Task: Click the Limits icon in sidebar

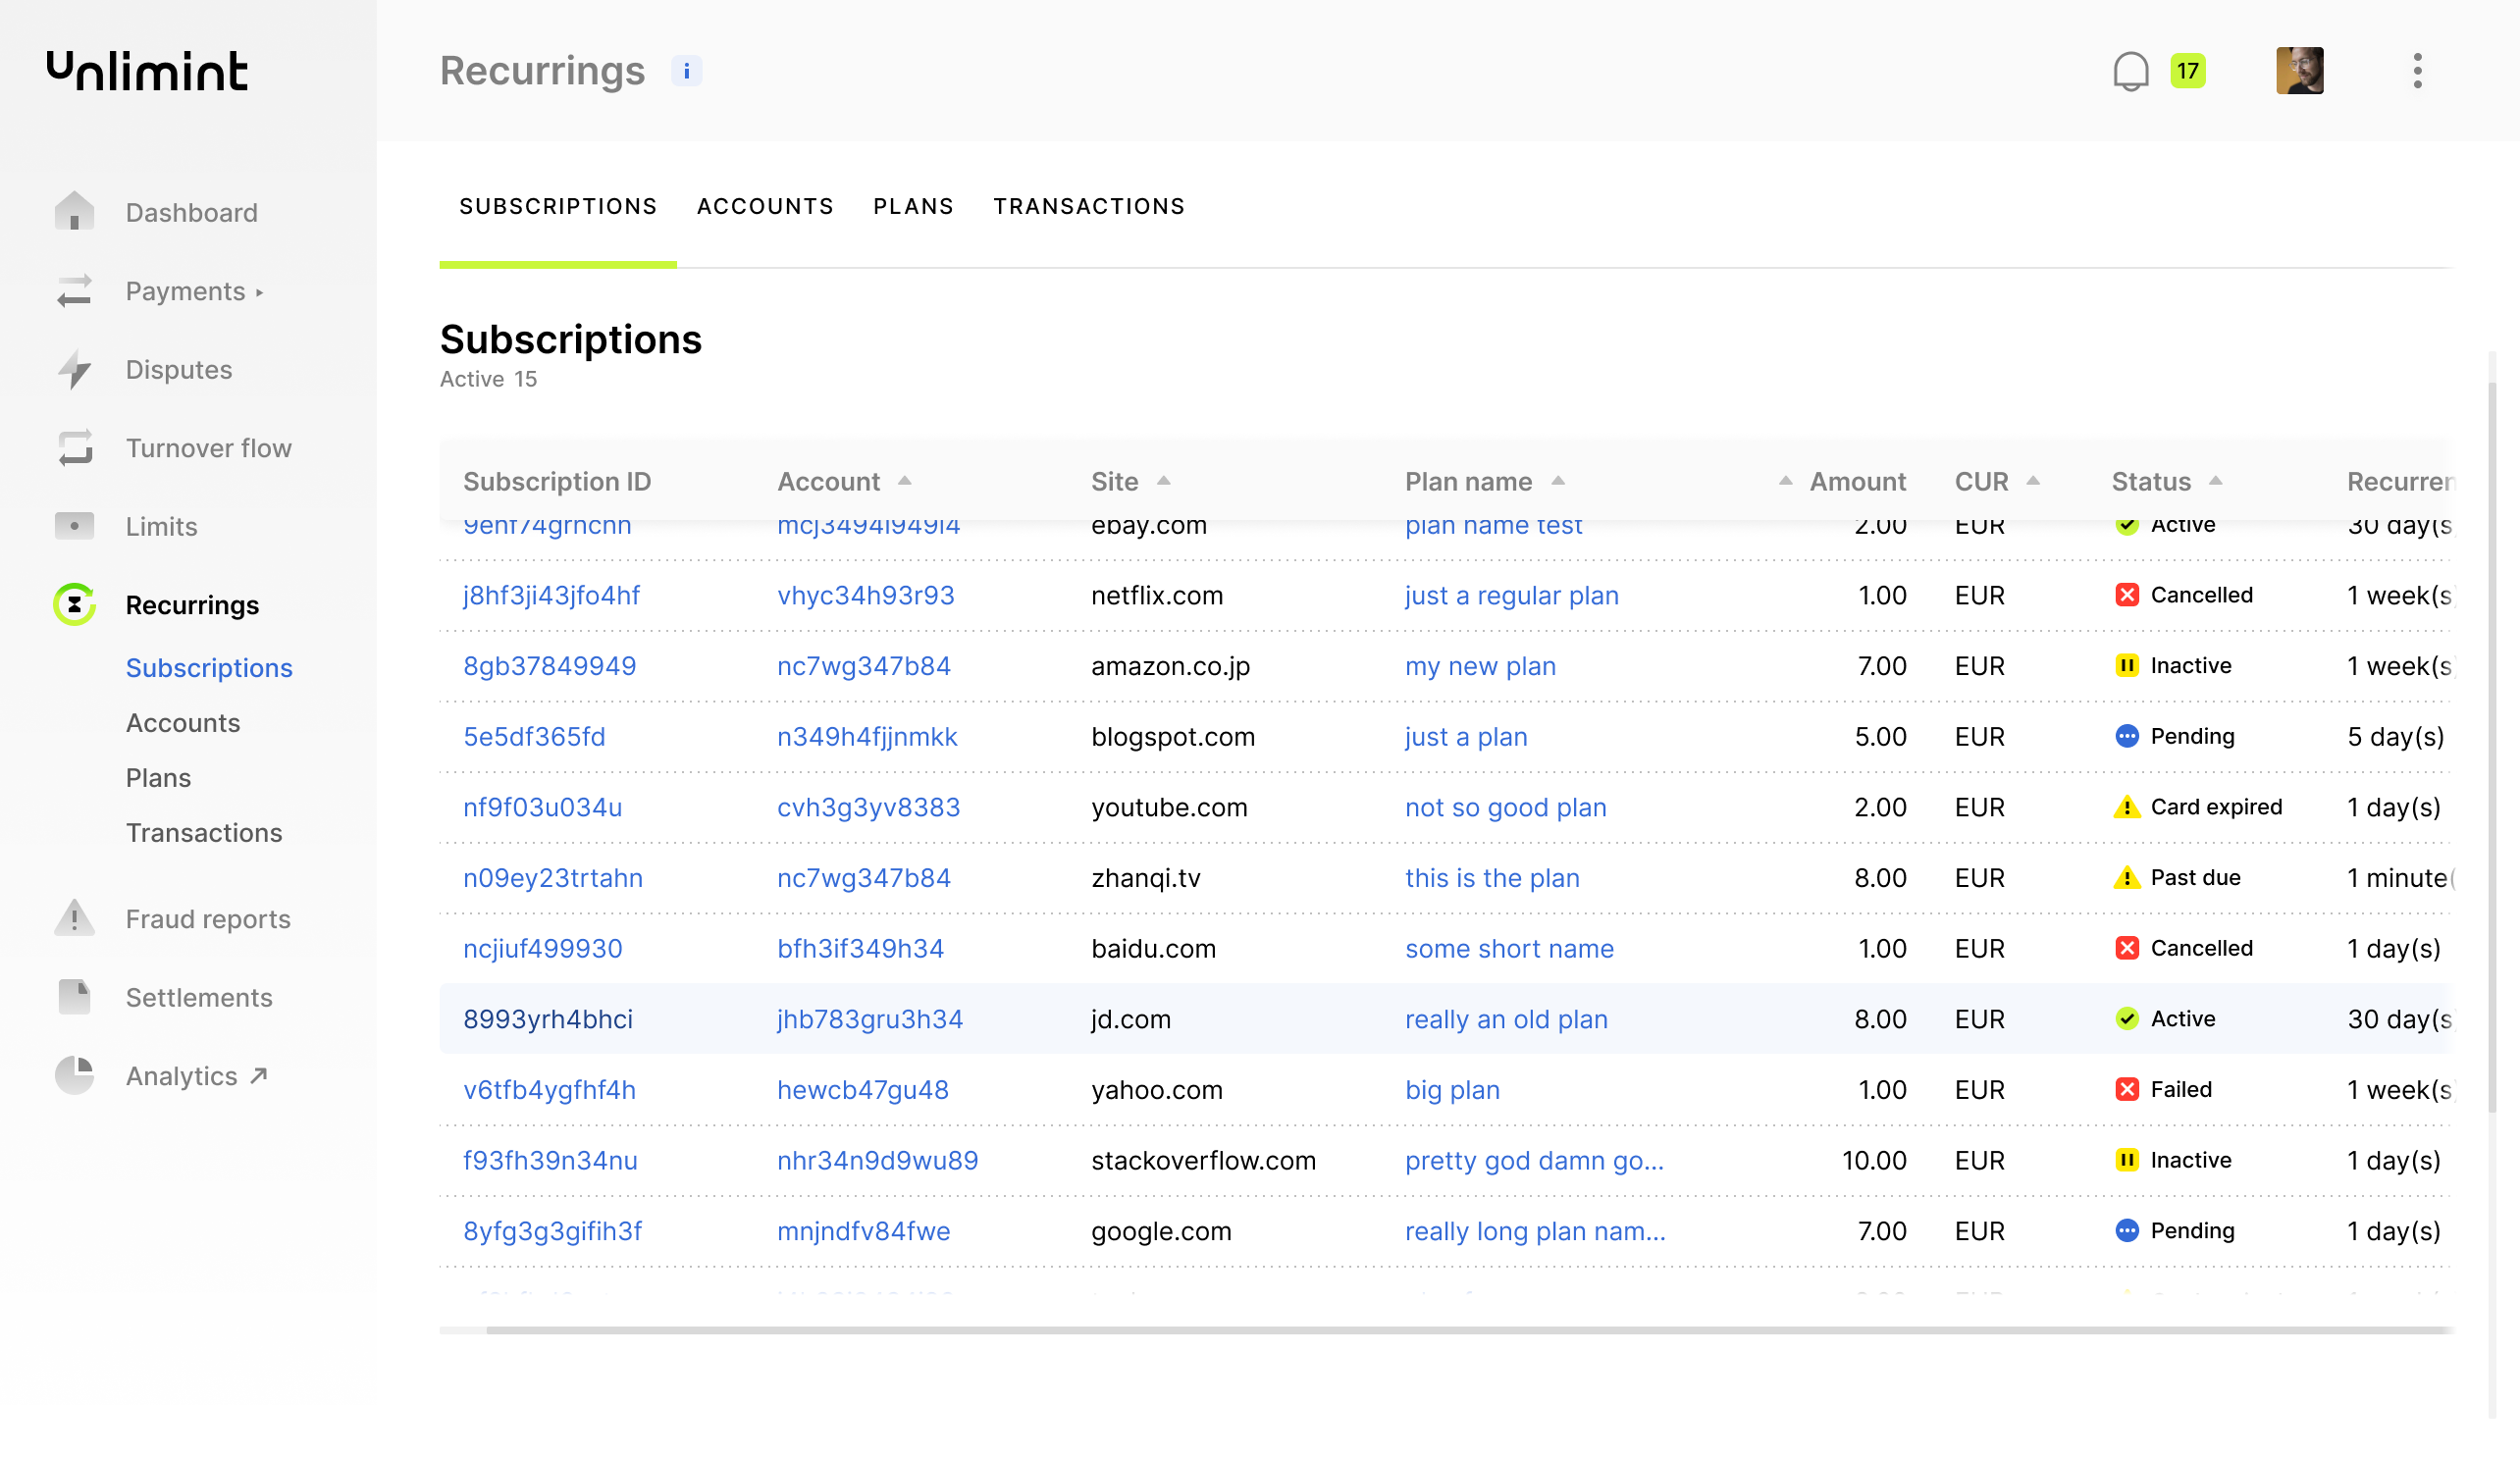Action: click(74, 526)
